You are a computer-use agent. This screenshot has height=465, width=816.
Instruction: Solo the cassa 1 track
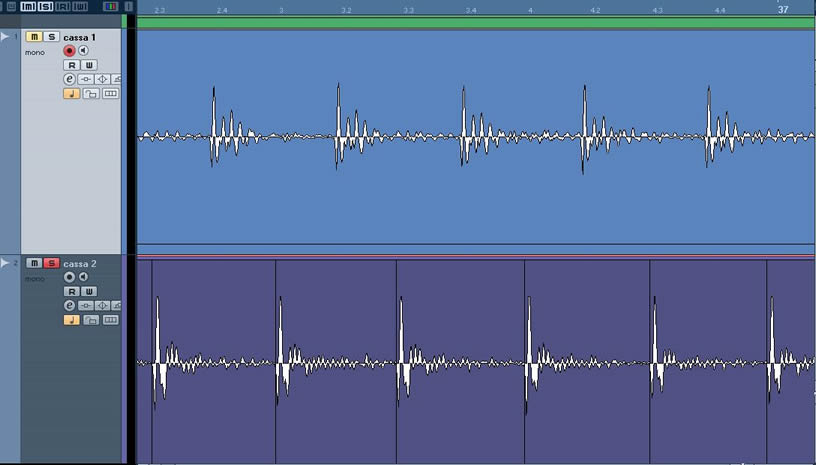51,37
